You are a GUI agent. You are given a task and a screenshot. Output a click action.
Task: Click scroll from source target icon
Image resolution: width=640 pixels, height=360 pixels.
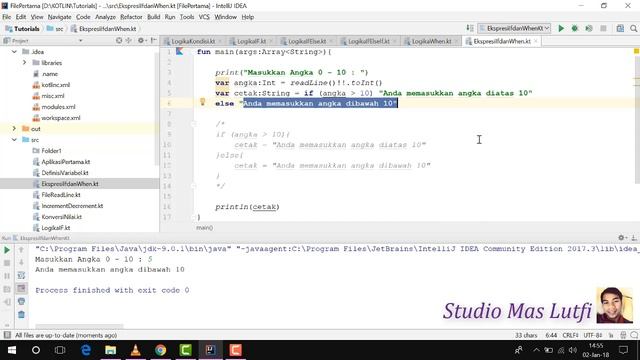pyautogui.click(x=119, y=40)
